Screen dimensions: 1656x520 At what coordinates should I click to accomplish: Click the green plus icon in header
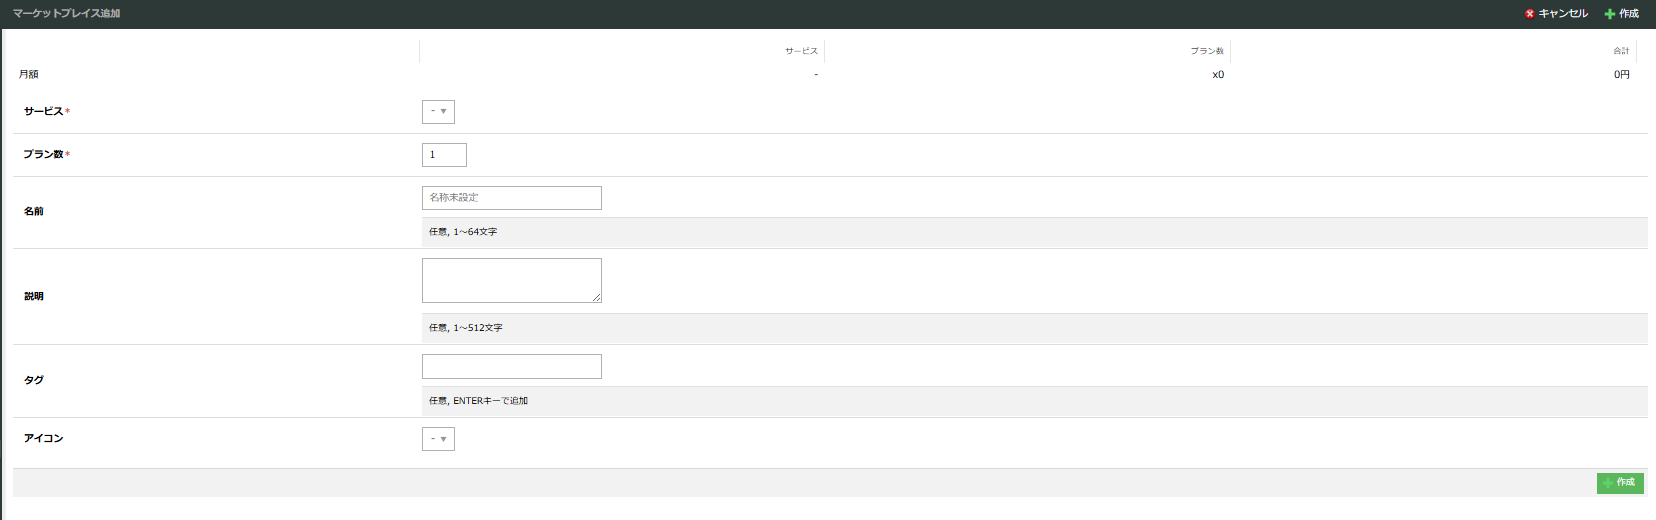point(1610,14)
